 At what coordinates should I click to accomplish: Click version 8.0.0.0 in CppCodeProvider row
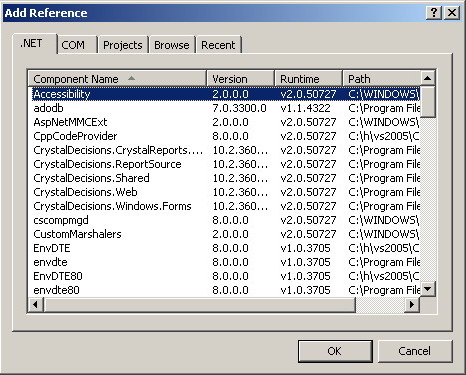[x=230, y=136]
